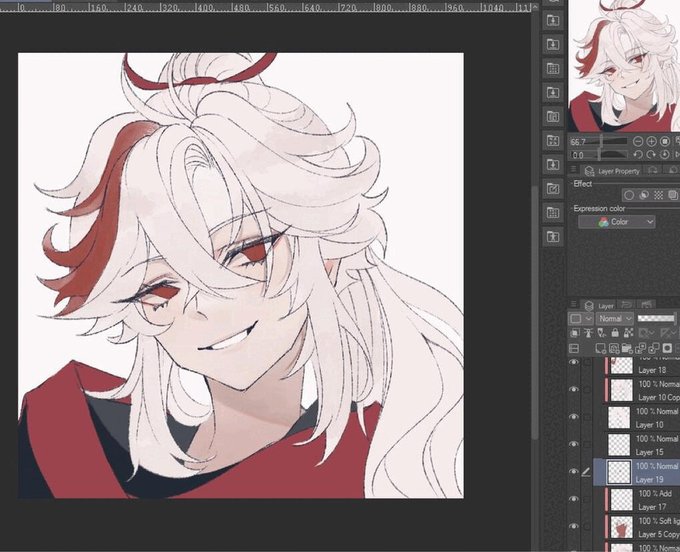Adjust the layer opacity slider

pyautogui.click(x=656, y=318)
